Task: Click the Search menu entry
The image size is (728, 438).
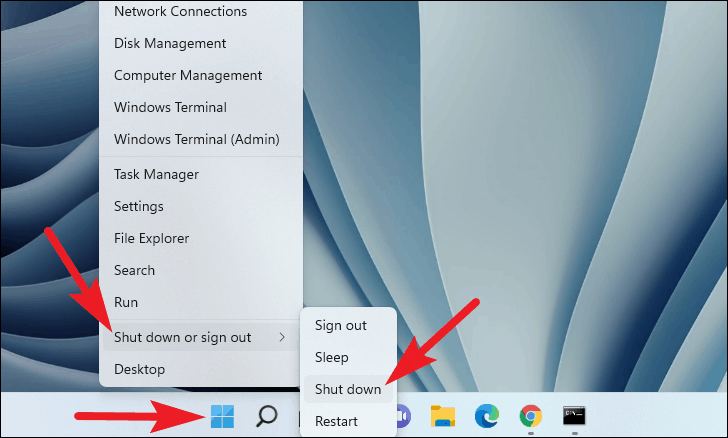Action: 201,270
